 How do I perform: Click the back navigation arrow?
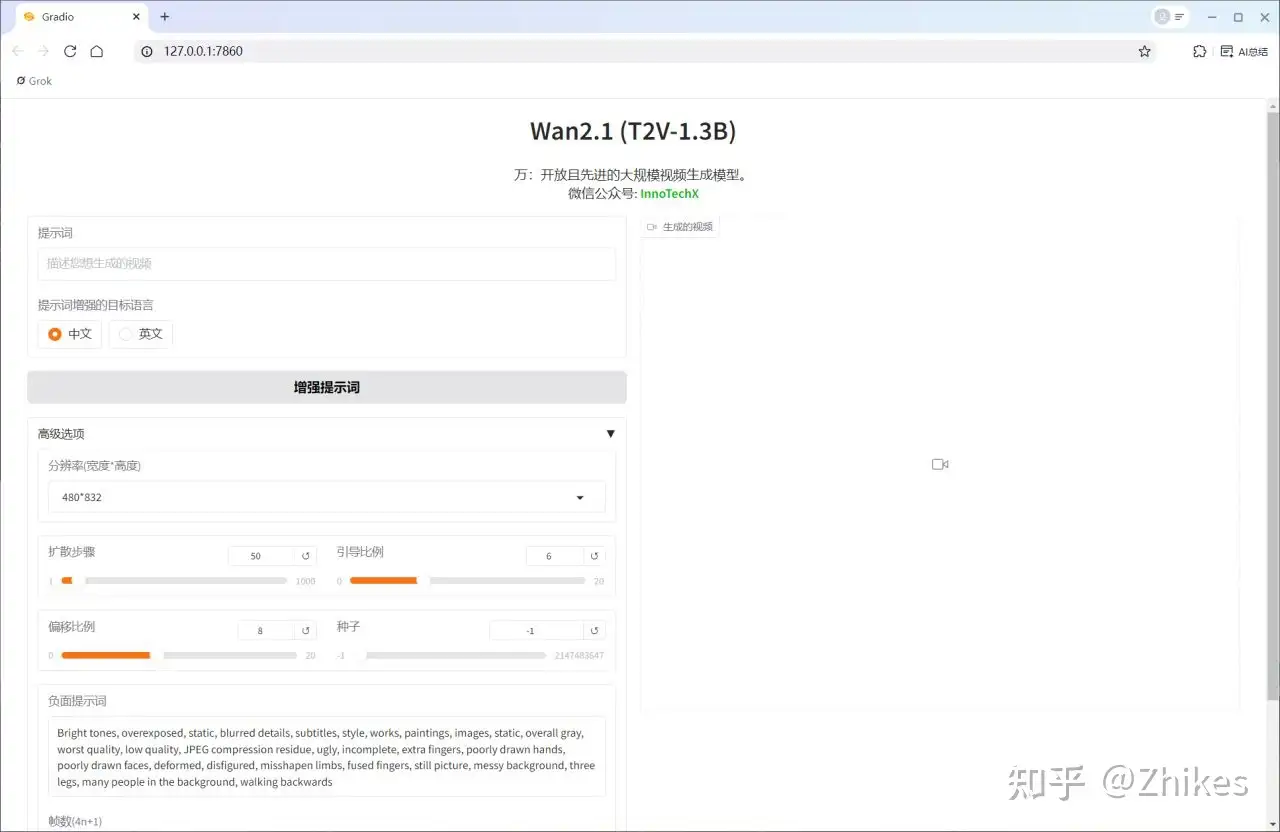[x=17, y=51]
